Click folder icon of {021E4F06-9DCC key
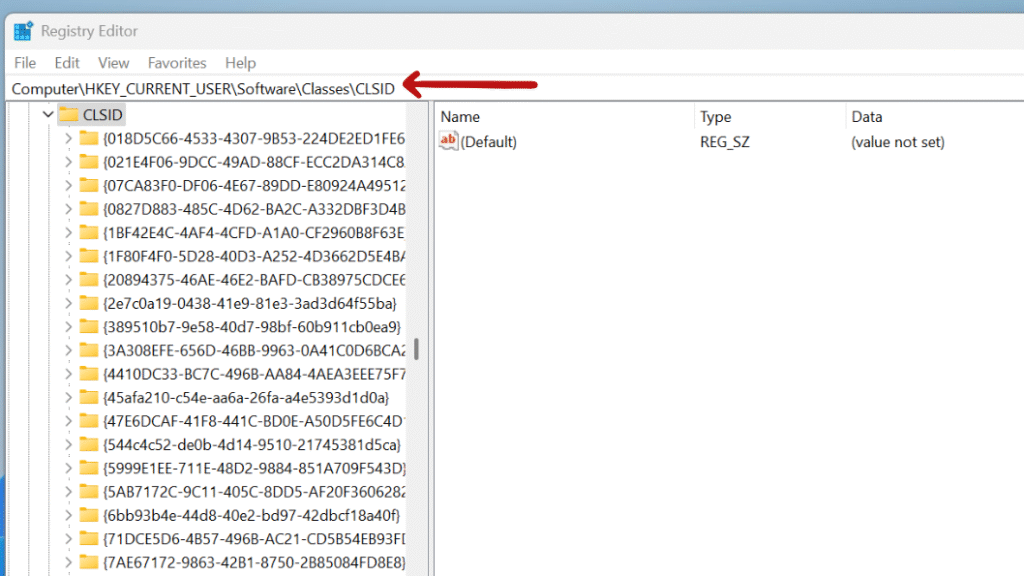The height and width of the screenshot is (576, 1024). click(x=89, y=161)
